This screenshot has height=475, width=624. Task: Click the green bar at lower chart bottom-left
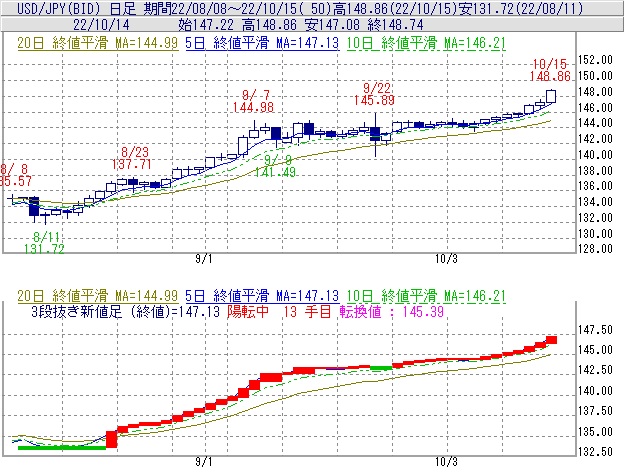coord(62,448)
